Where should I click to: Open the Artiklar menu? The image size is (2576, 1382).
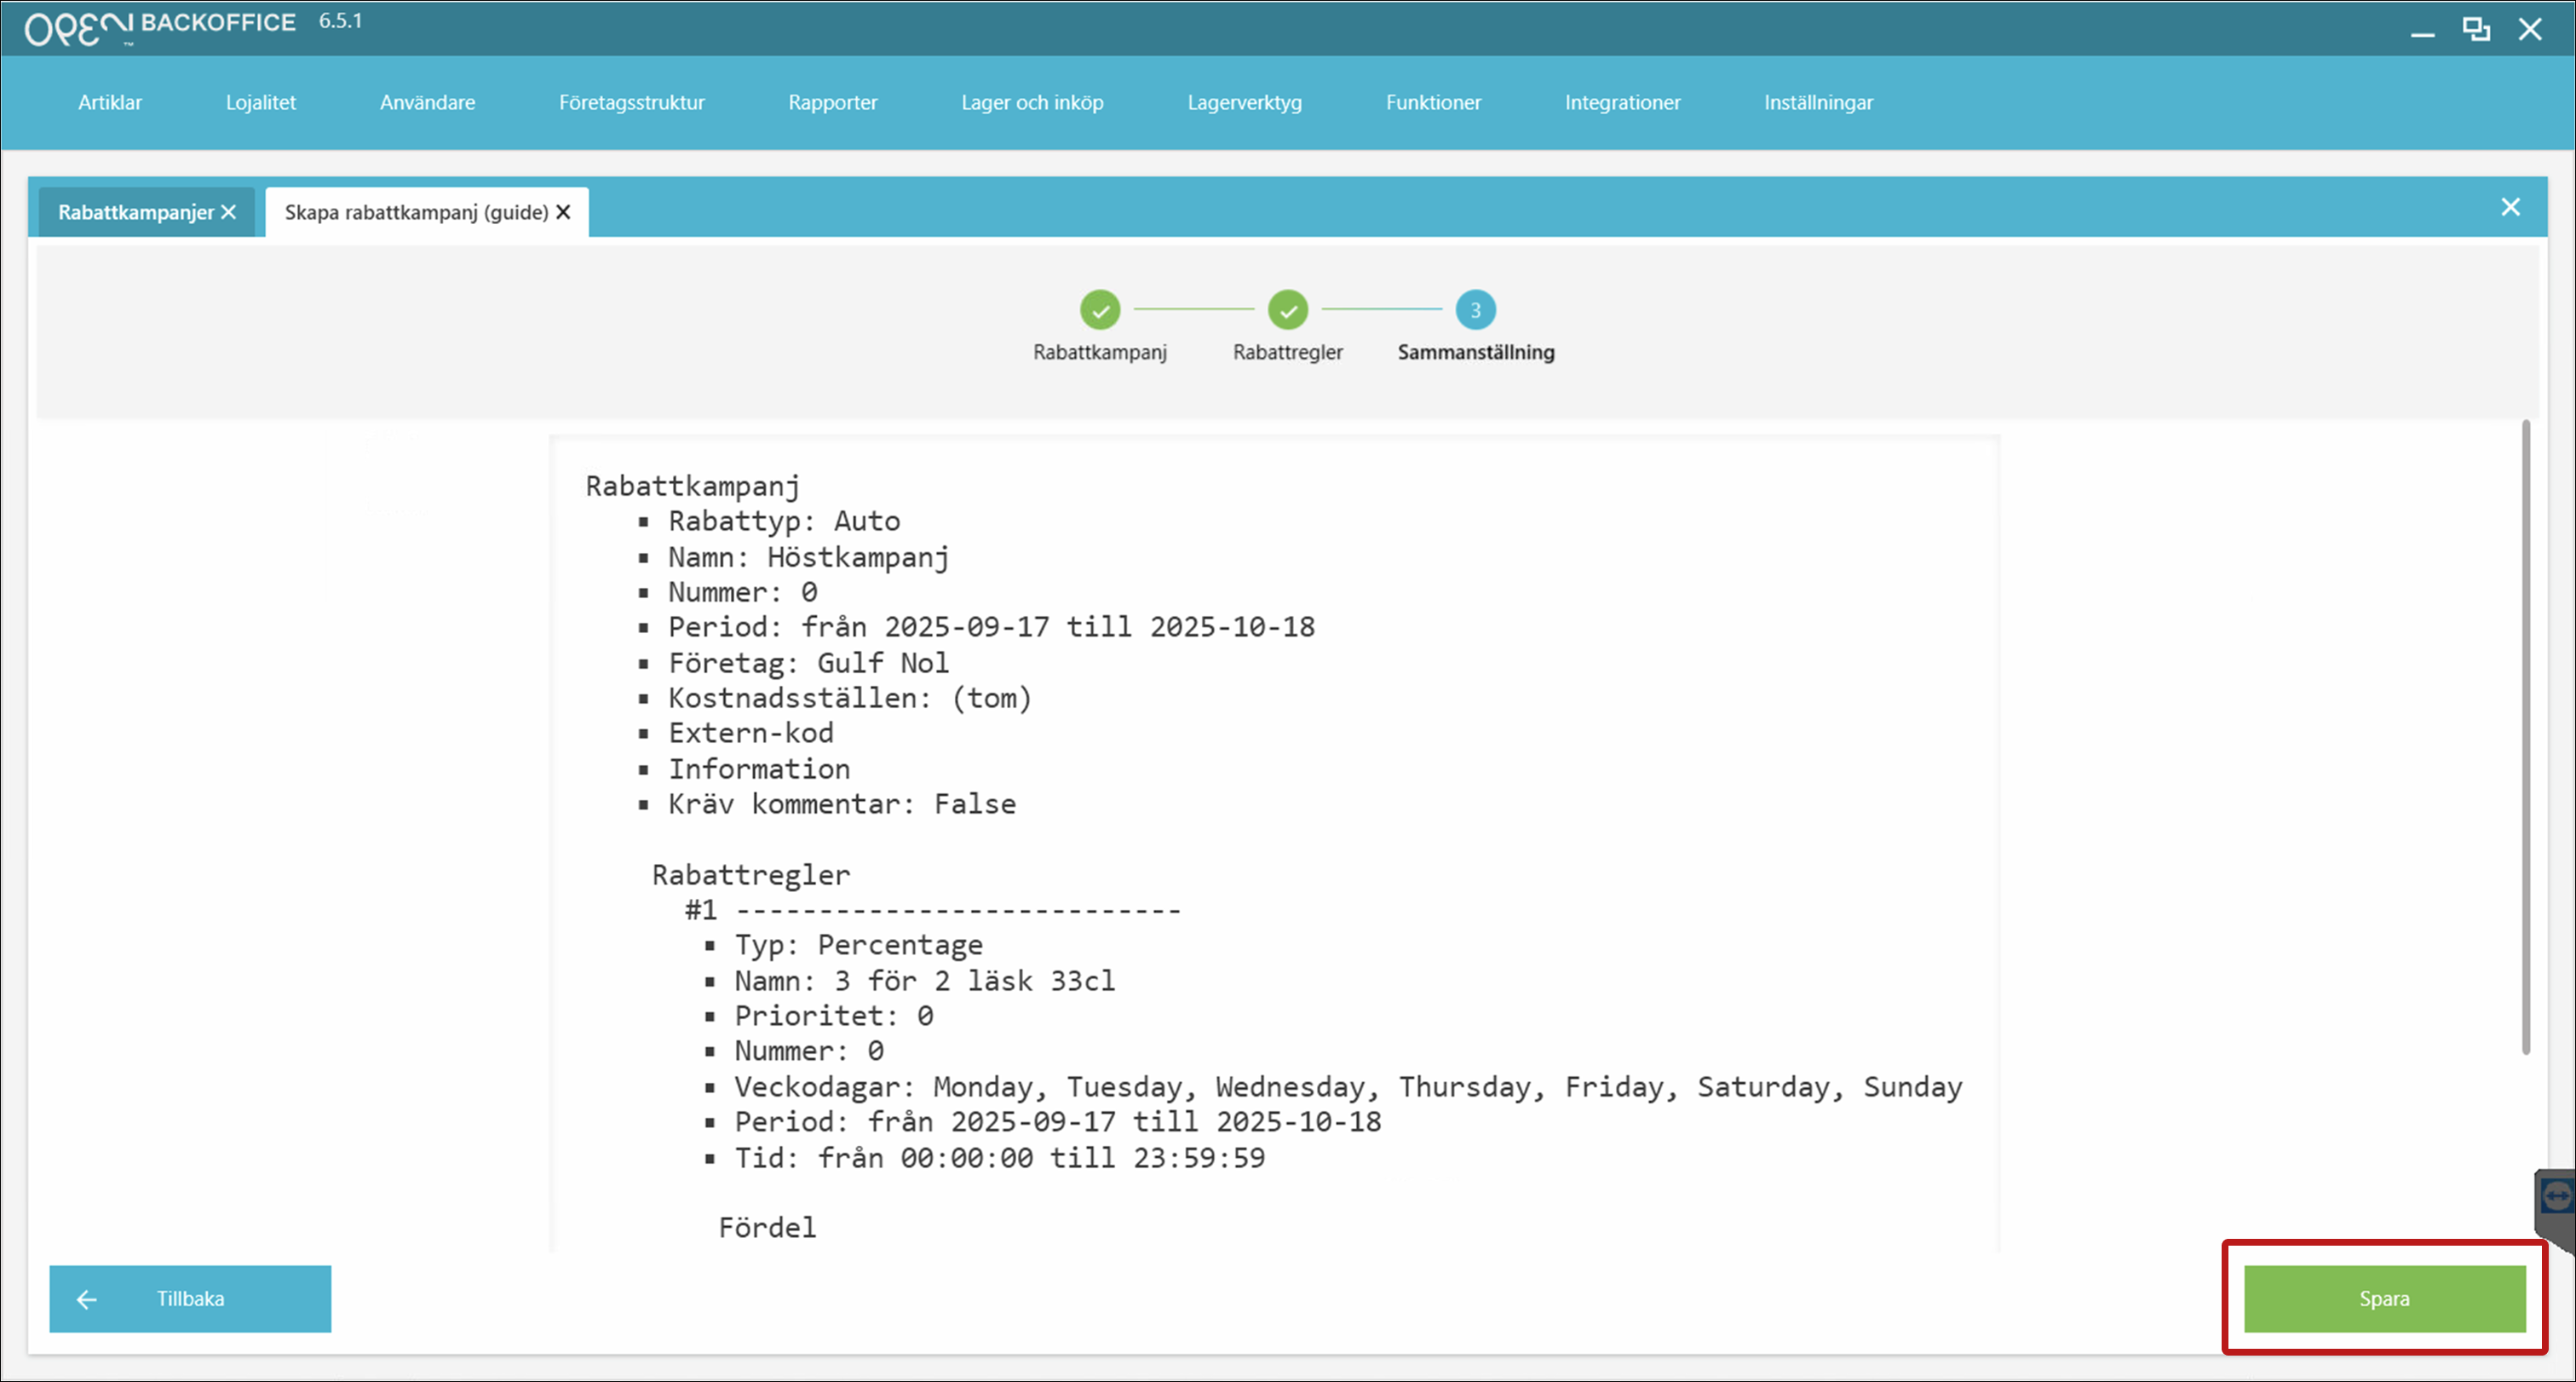[110, 102]
